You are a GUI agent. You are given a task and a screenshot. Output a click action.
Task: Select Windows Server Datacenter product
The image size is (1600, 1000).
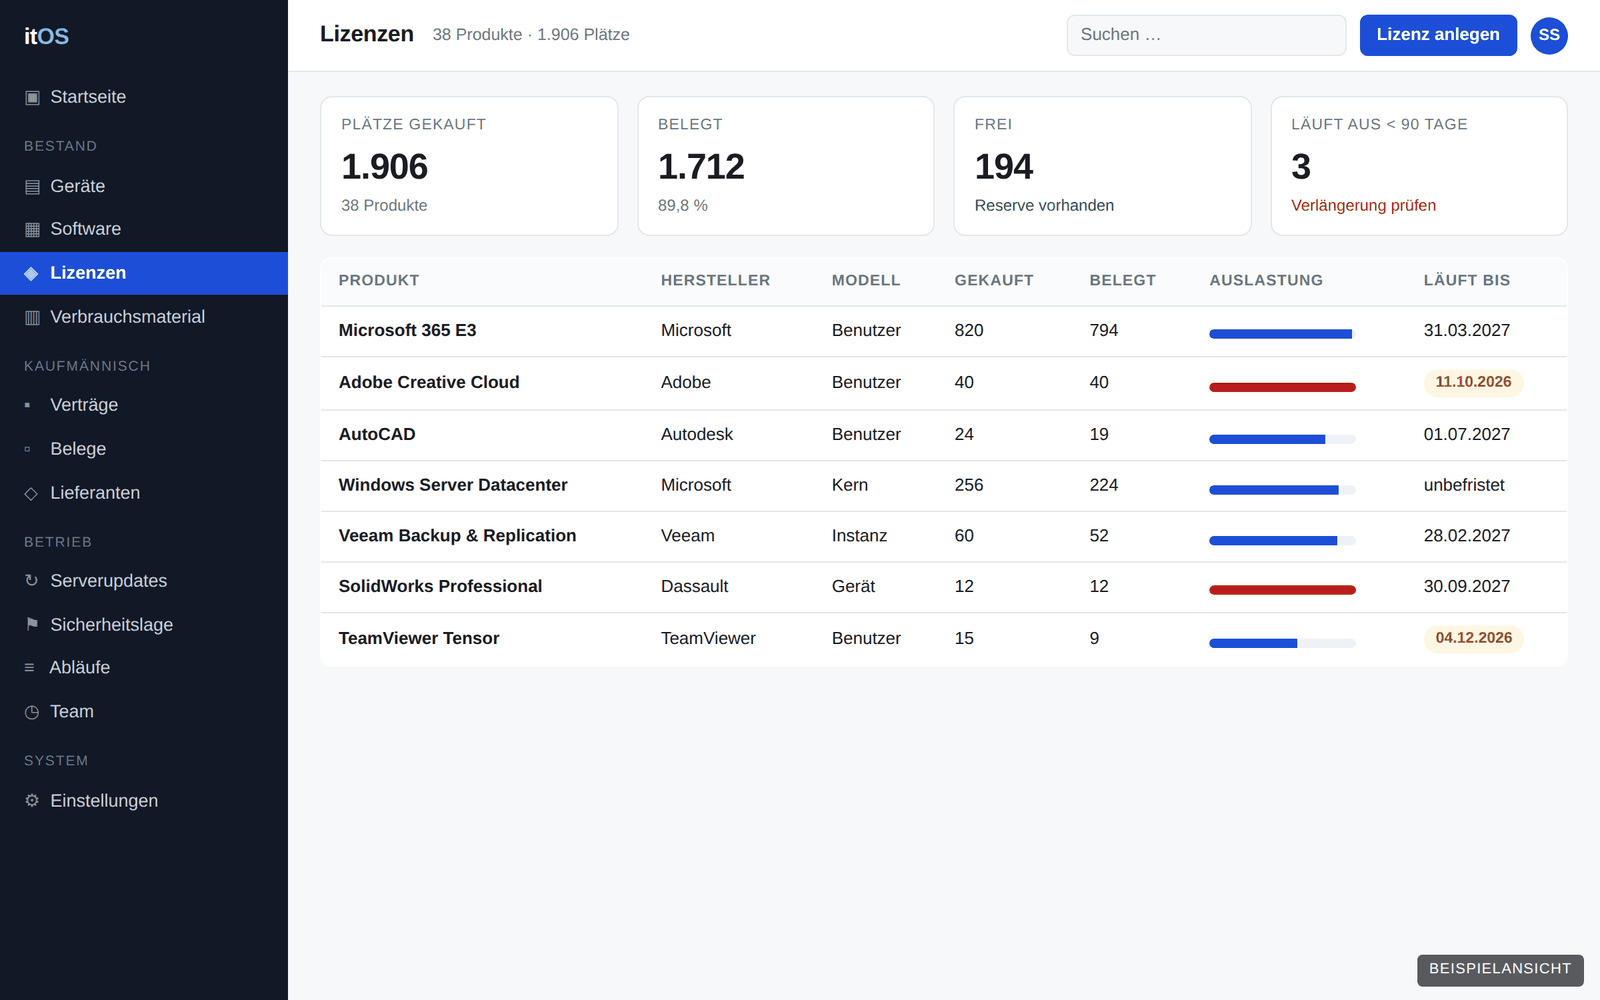453,485
